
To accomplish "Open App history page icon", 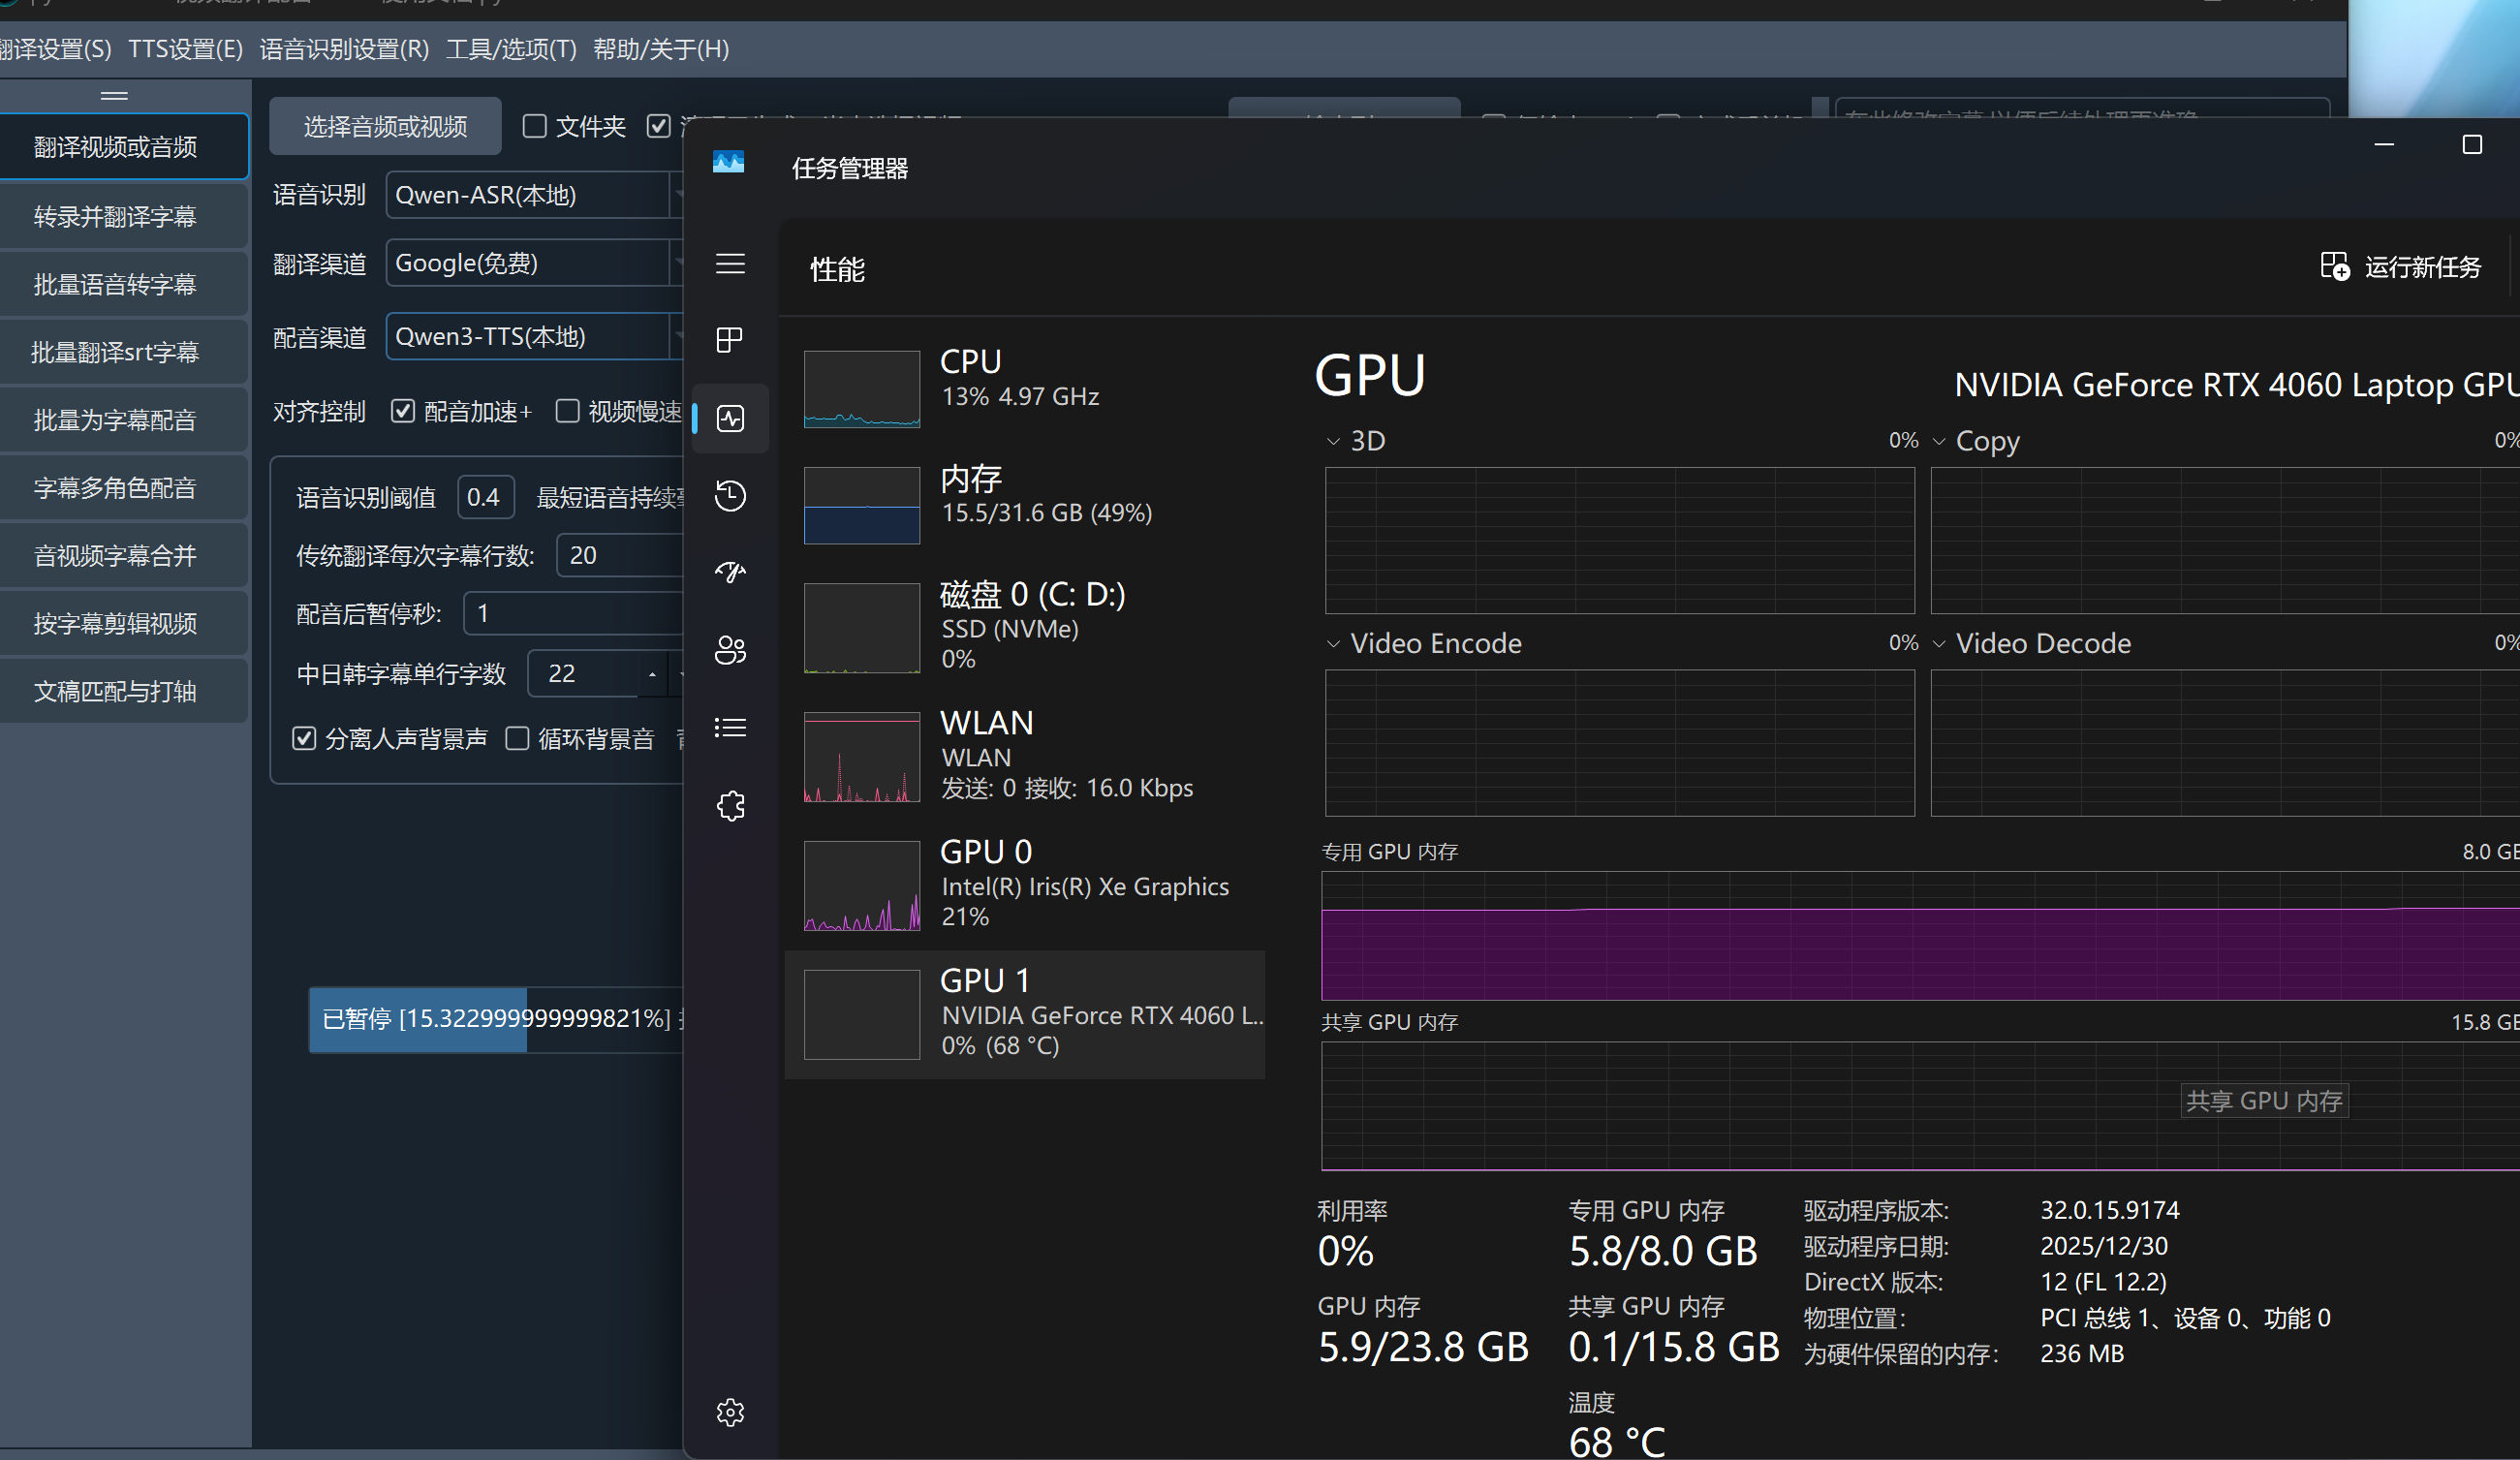I will coord(730,496).
